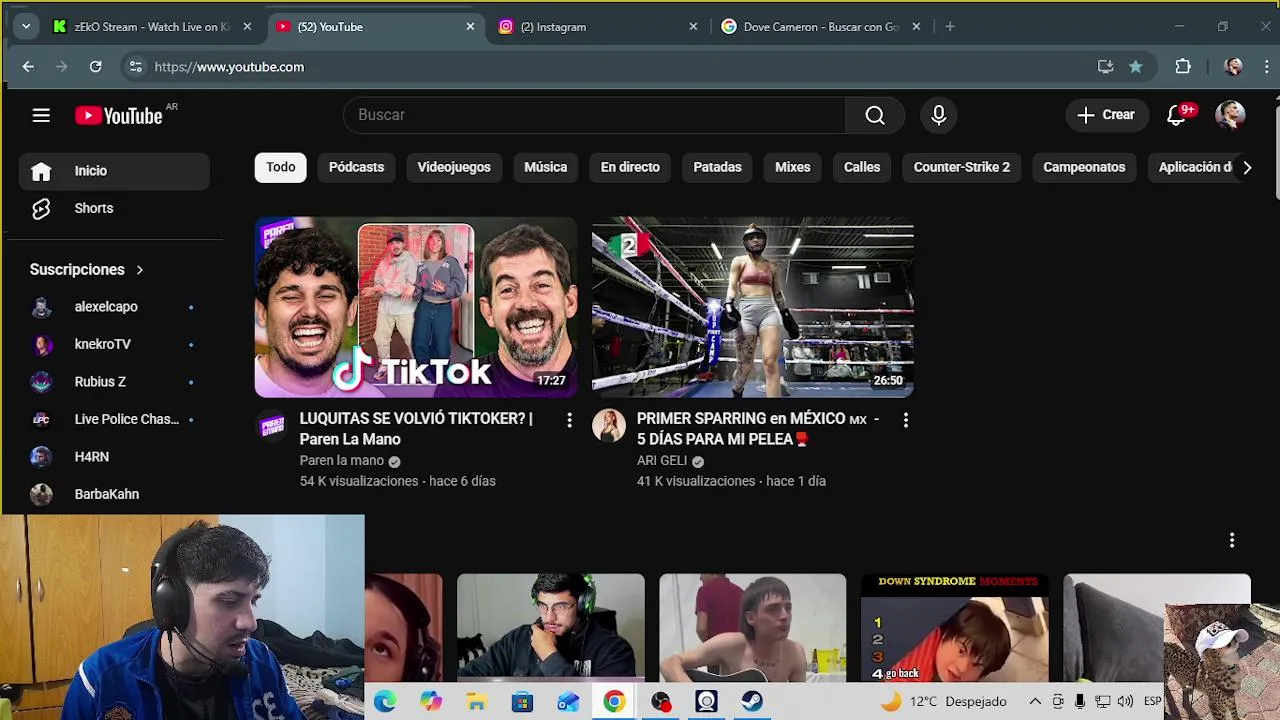Screen dimensions: 1280x720
Task: Open Outlook from the taskbar
Action: coord(568,702)
